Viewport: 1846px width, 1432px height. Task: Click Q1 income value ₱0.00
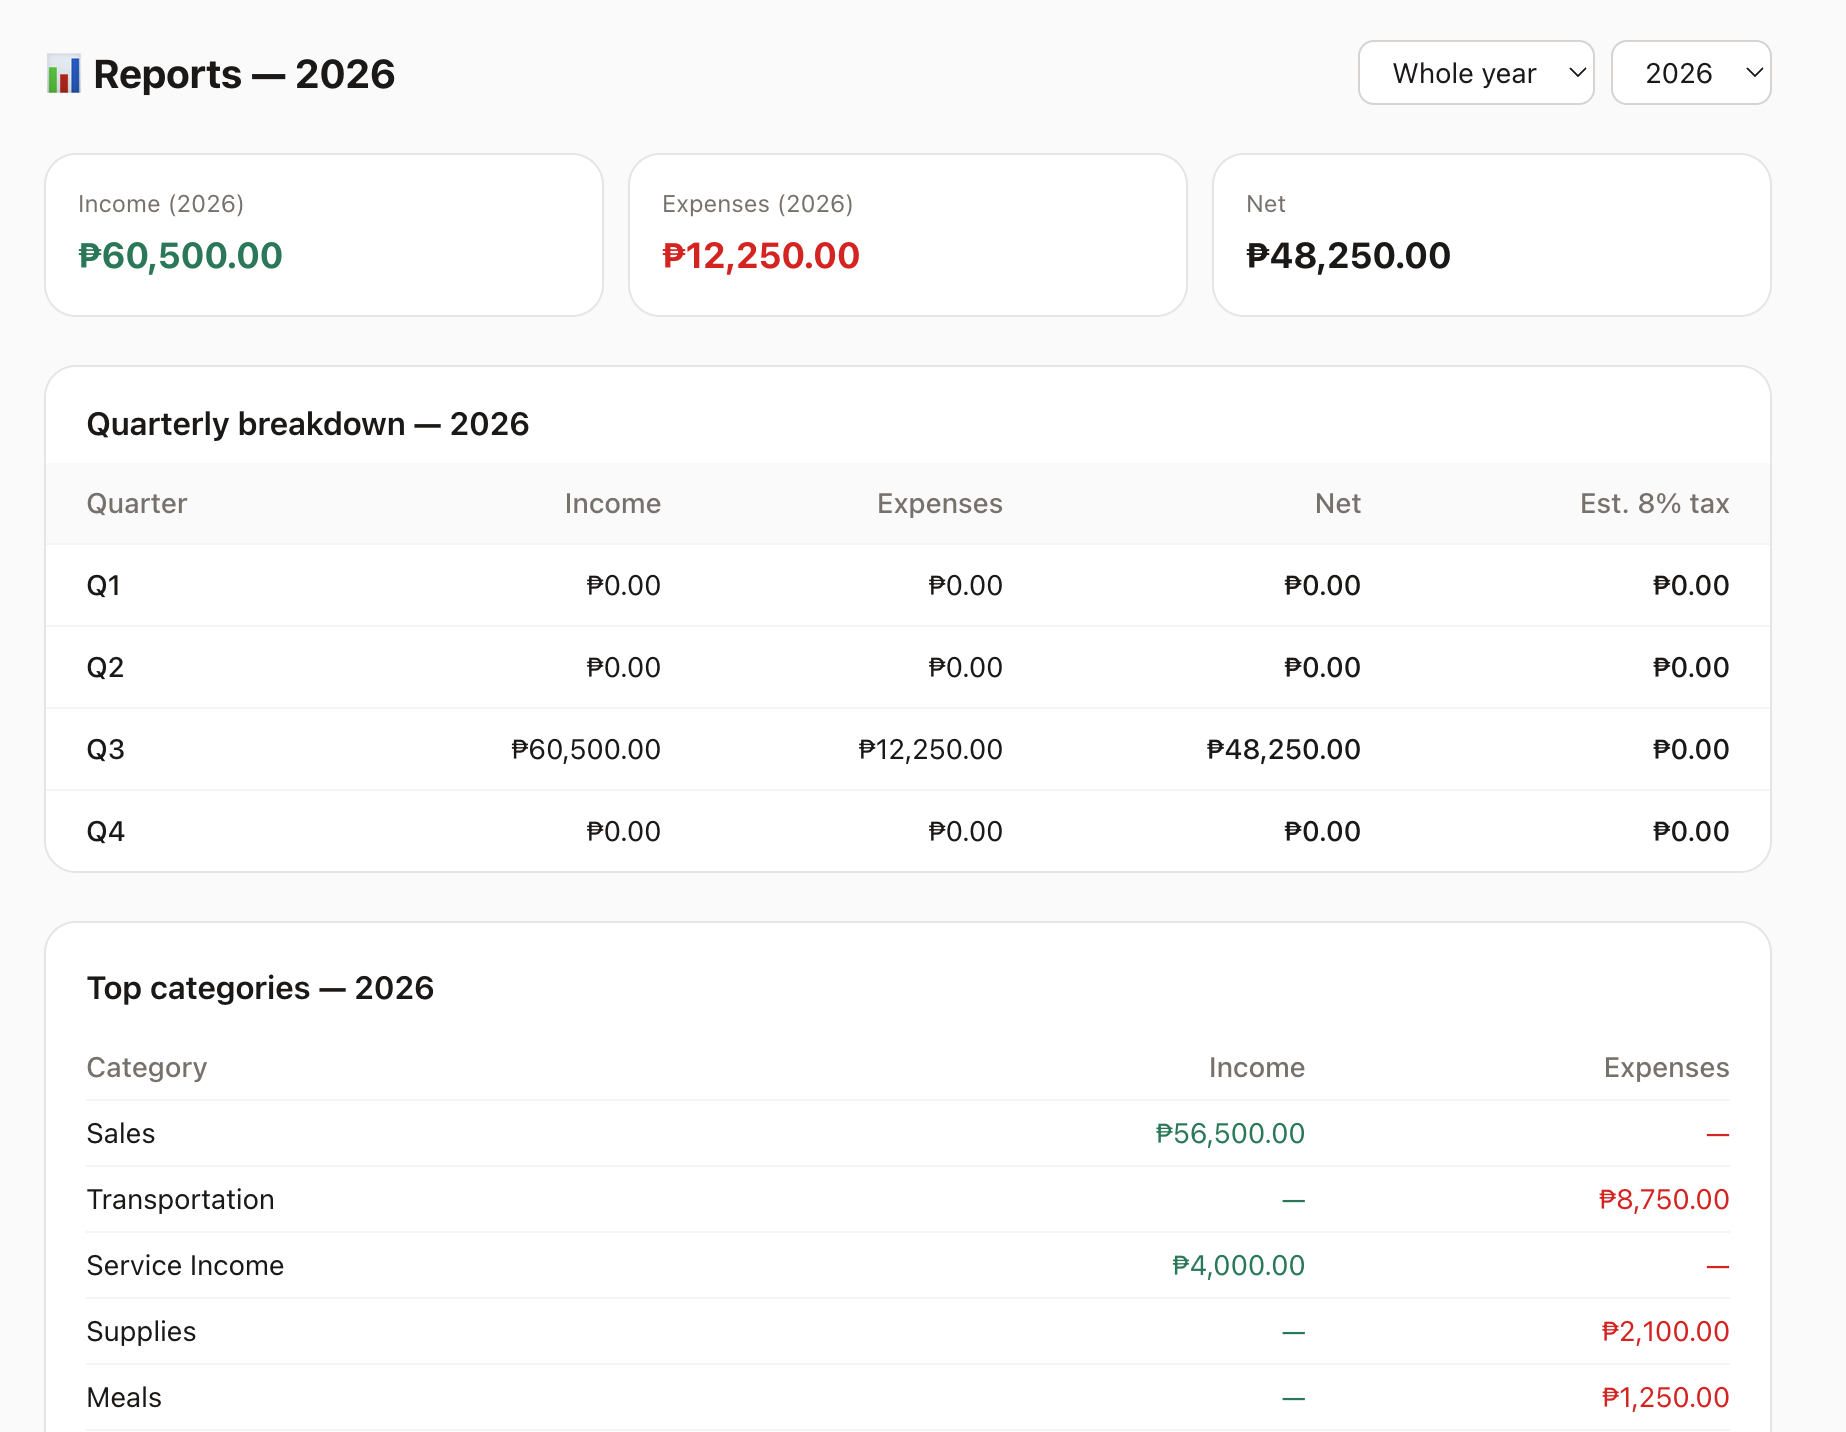point(624,585)
